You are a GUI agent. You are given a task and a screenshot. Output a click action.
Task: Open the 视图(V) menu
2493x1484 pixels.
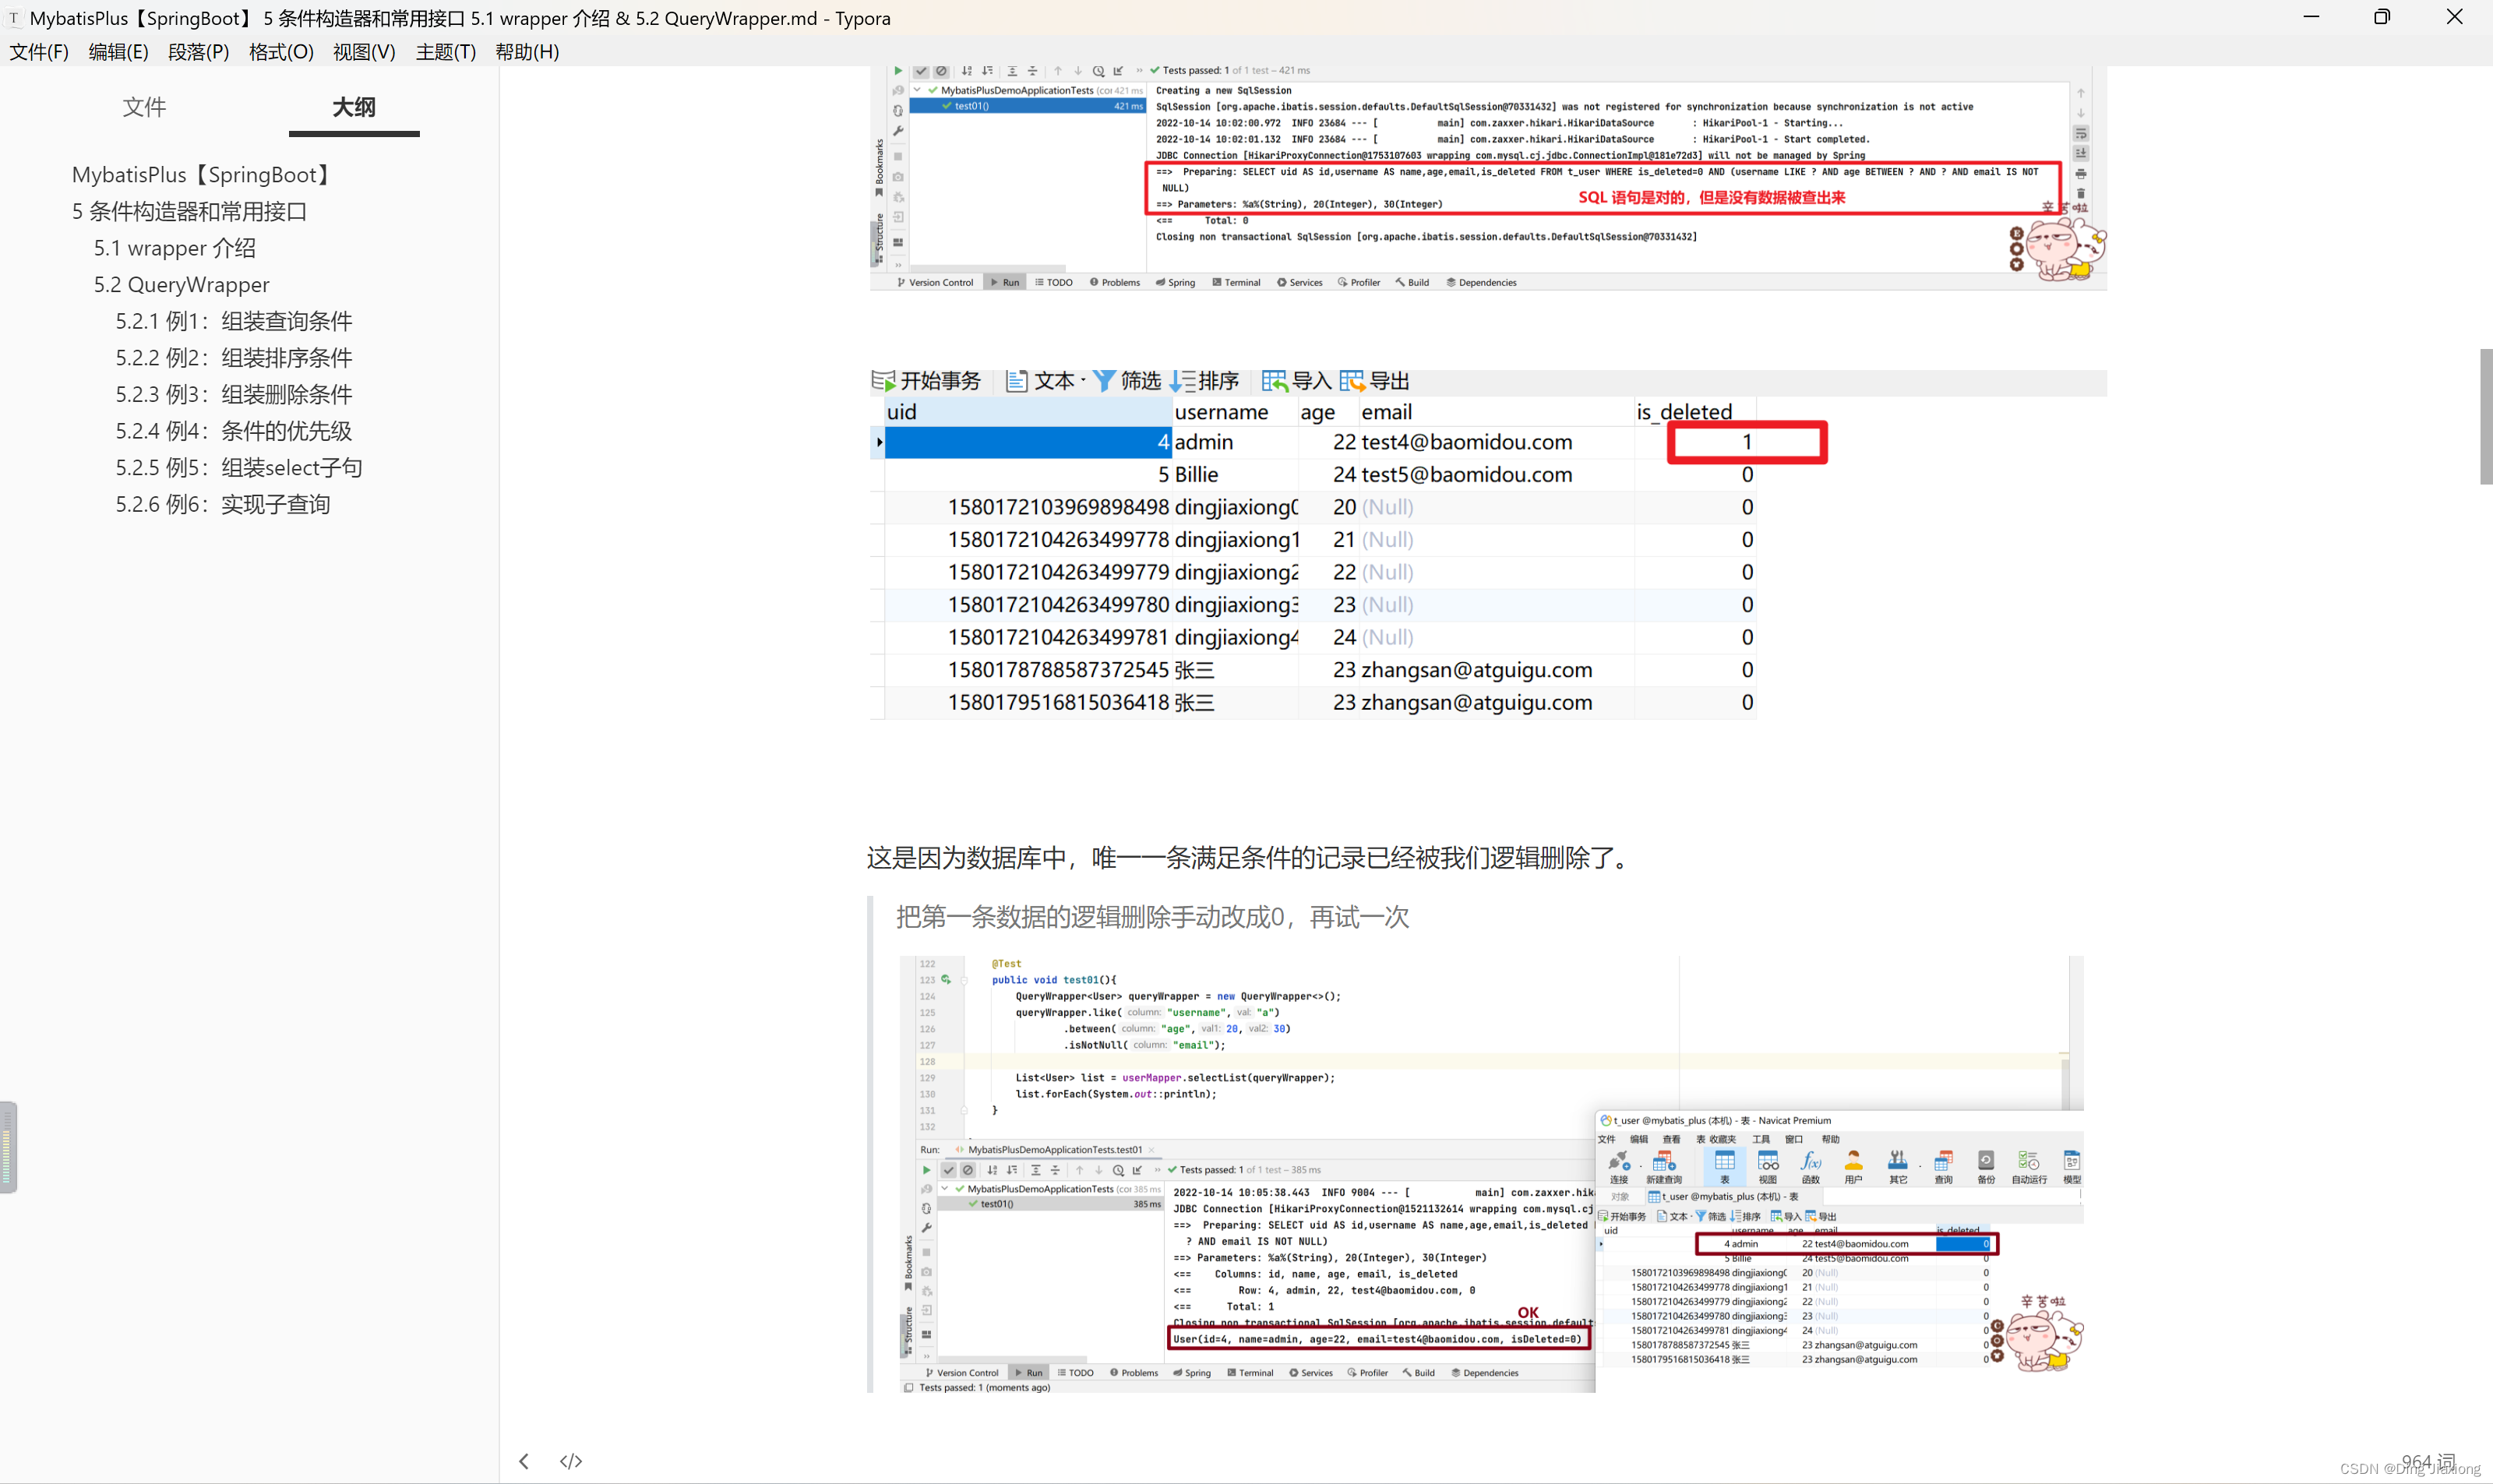coord(364,52)
